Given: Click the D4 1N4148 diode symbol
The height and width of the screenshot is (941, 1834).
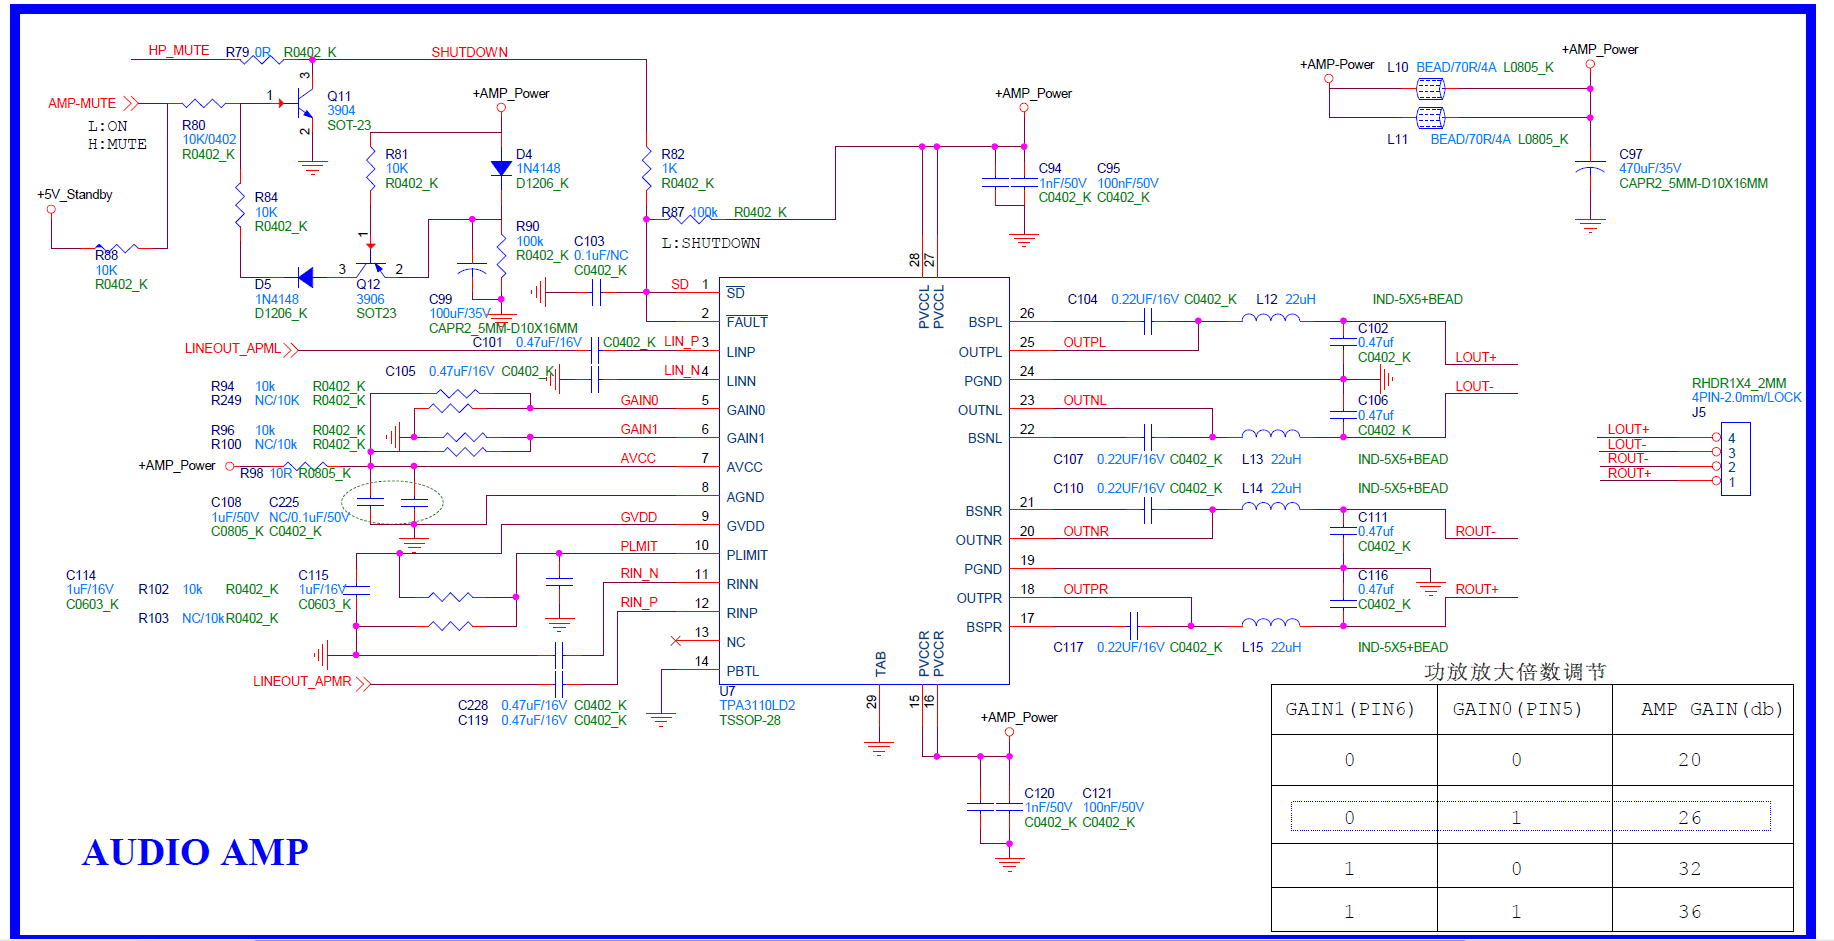Looking at the screenshot, I should click(x=501, y=168).
